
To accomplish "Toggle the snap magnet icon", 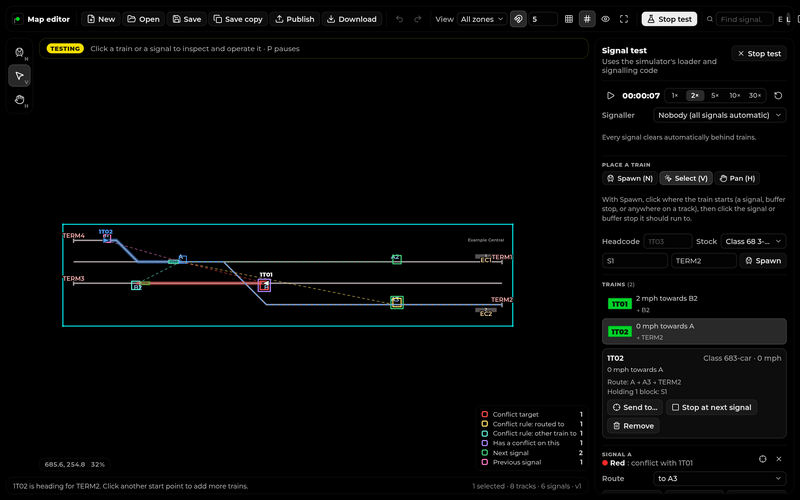I will click(x=518, y=19).
